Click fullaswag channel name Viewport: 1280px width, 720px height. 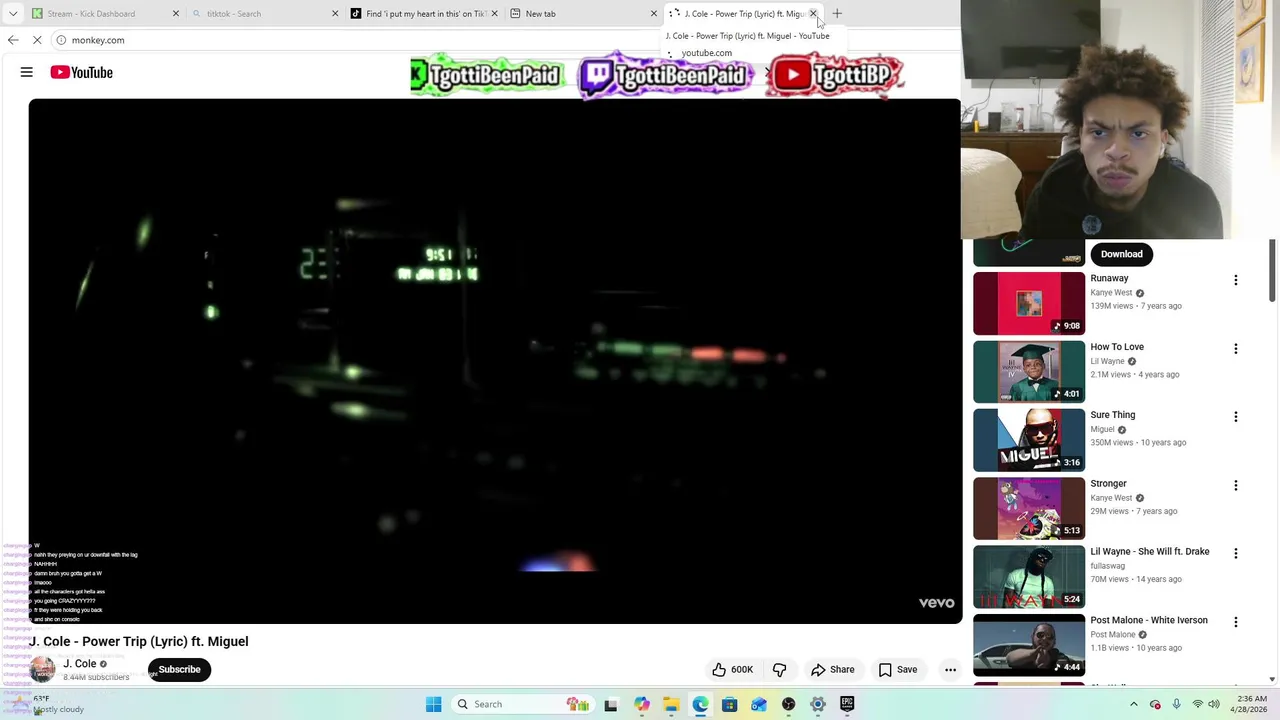coord(1108,566)
